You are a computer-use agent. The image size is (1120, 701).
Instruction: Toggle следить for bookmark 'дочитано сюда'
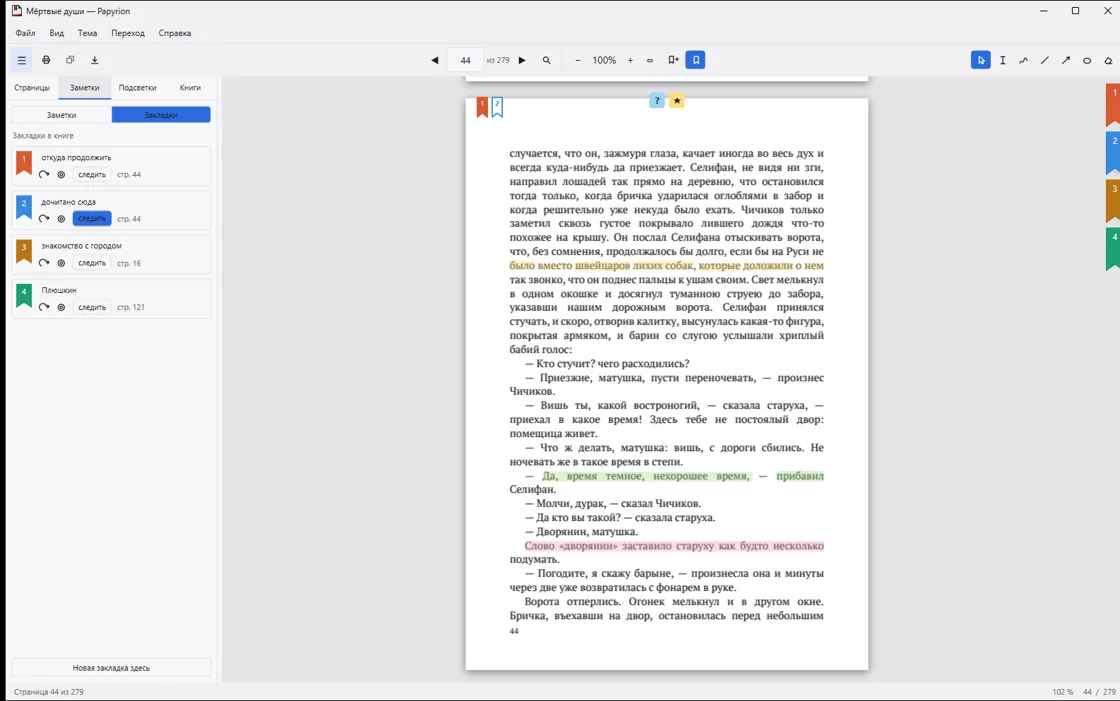point(91,219)
